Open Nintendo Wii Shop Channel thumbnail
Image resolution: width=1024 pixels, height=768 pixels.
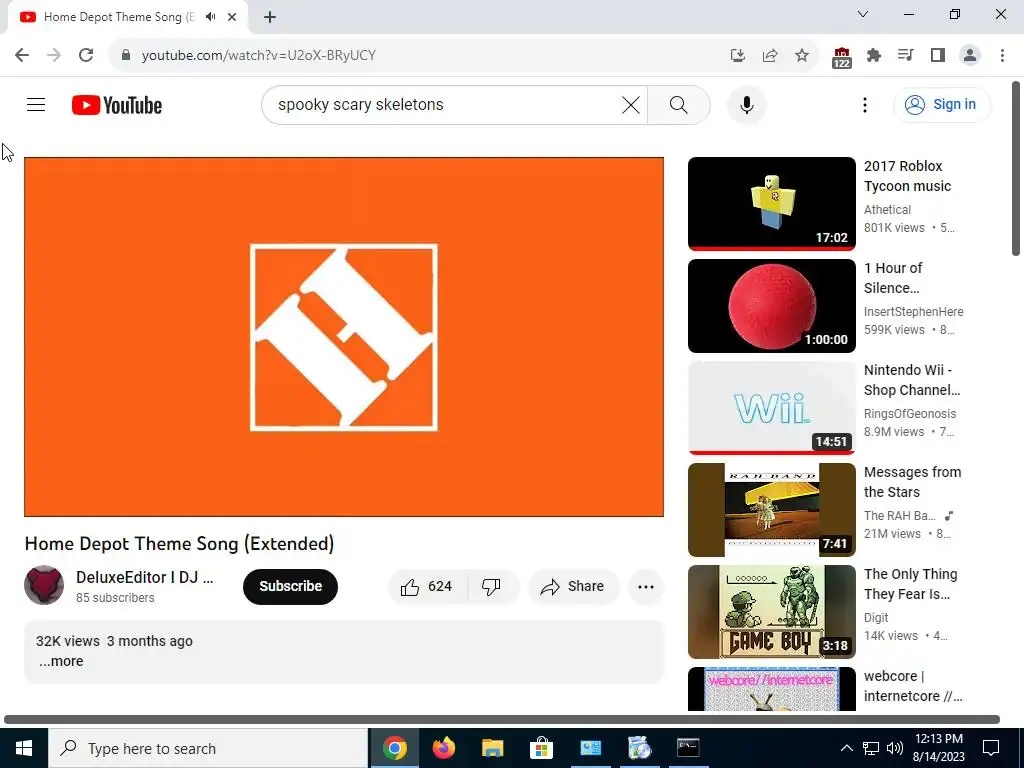pos(771,408)
